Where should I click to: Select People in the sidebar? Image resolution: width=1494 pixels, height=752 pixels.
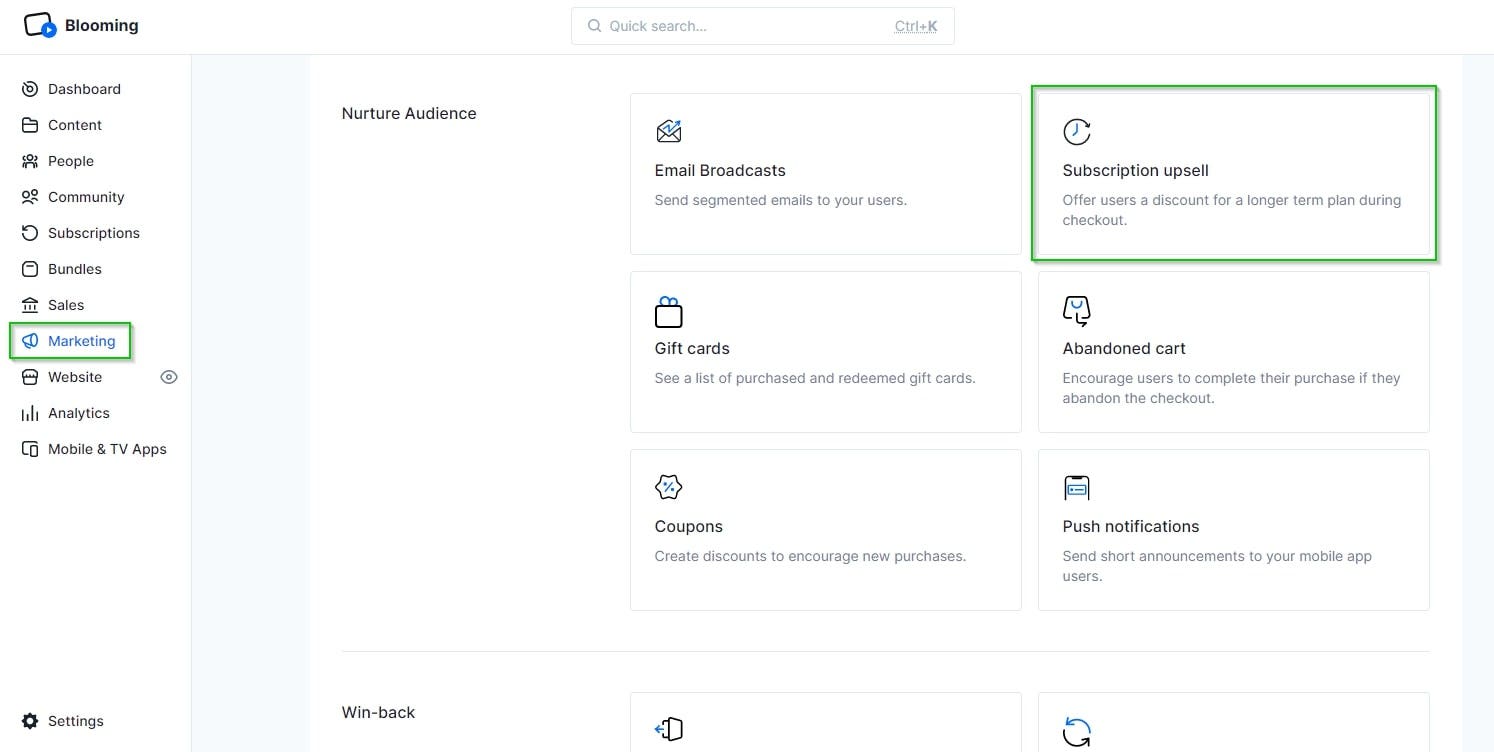[x=71, y=161]
